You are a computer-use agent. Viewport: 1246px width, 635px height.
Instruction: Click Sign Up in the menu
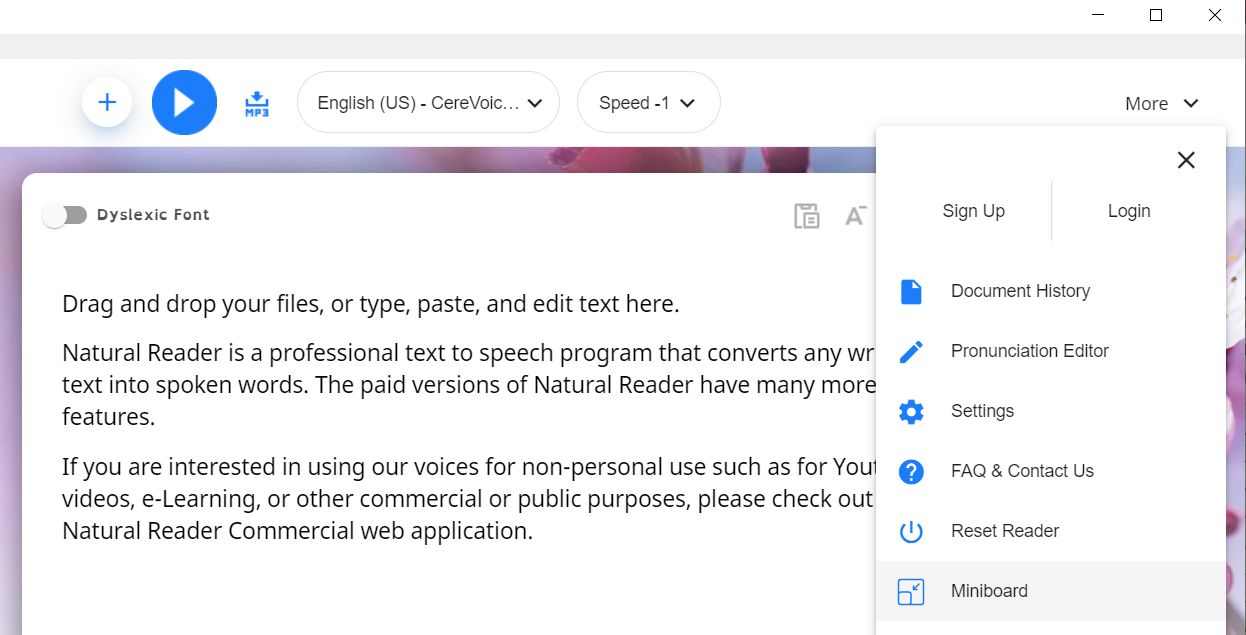pyautogui.click(x=973, y=211)
